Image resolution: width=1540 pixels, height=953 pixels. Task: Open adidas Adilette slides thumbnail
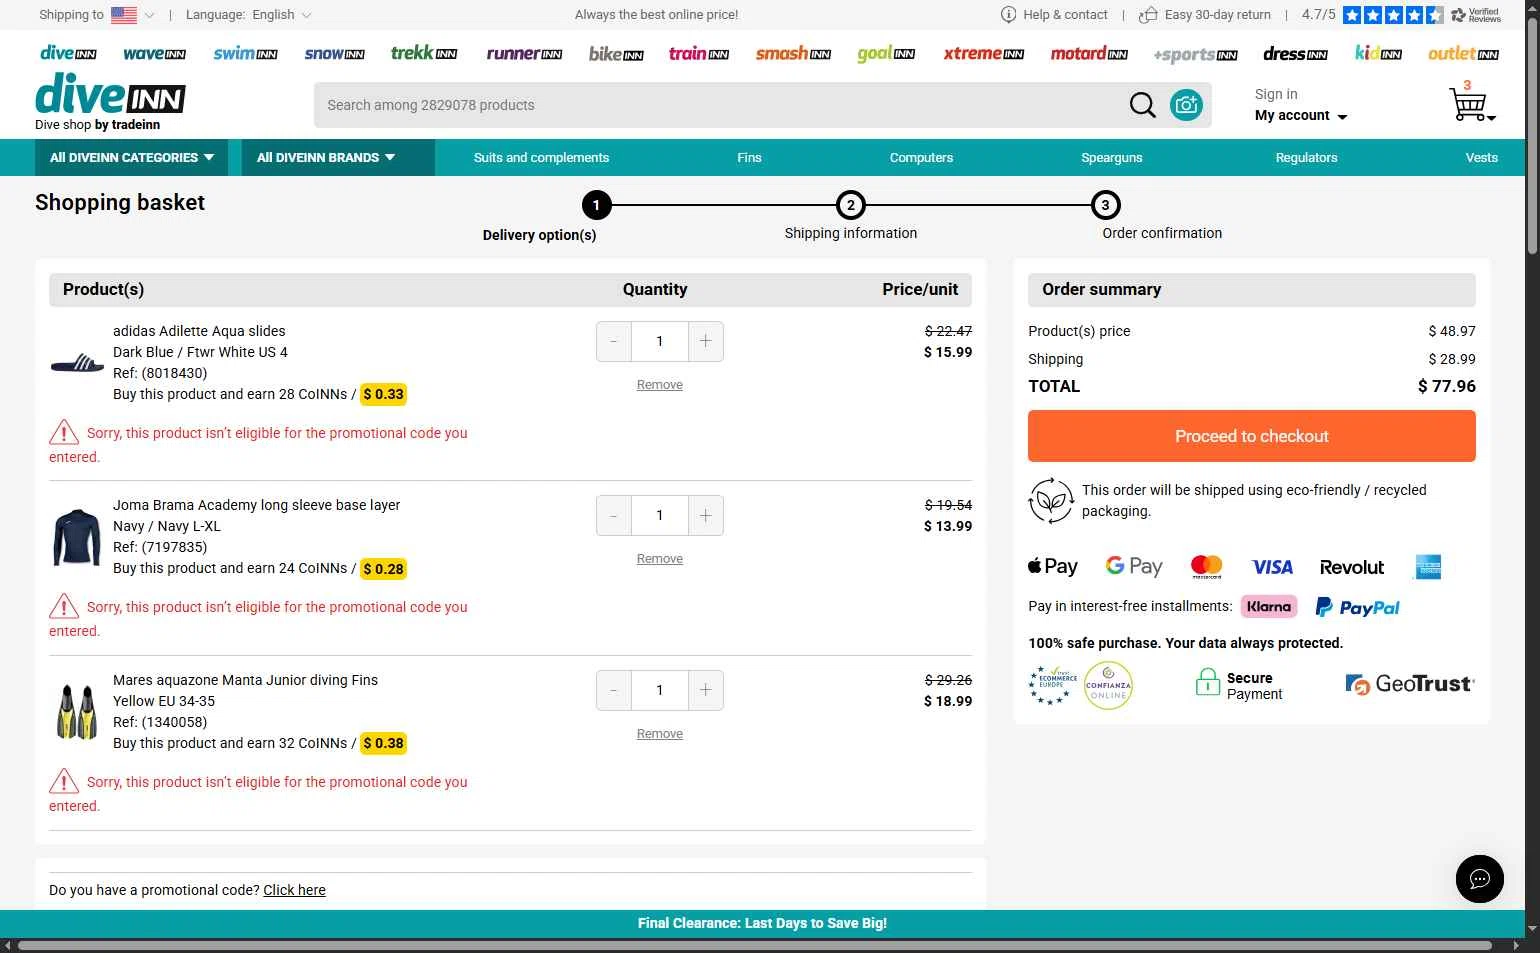point(77,363)
